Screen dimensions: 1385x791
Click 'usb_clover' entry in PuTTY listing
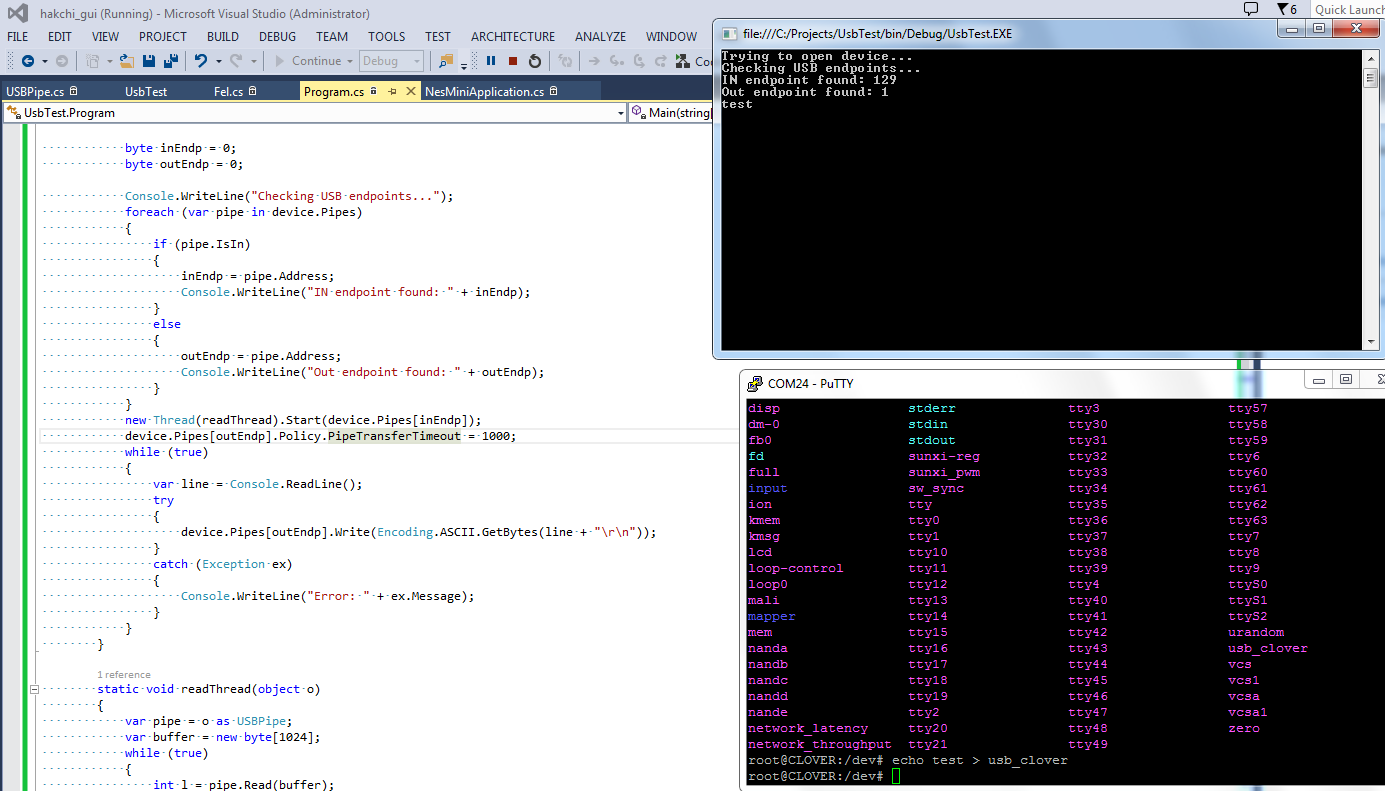(x=1268, y=648)
